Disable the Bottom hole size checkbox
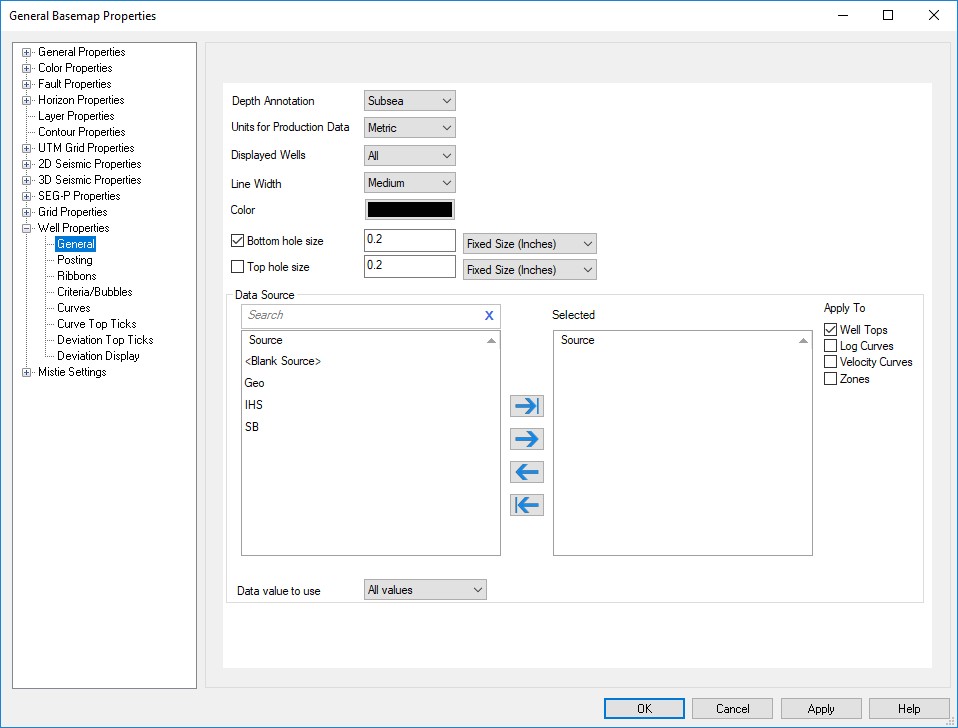Image resolution: width=958 pixels, height=728 pixels. click(x=237, y=241)
